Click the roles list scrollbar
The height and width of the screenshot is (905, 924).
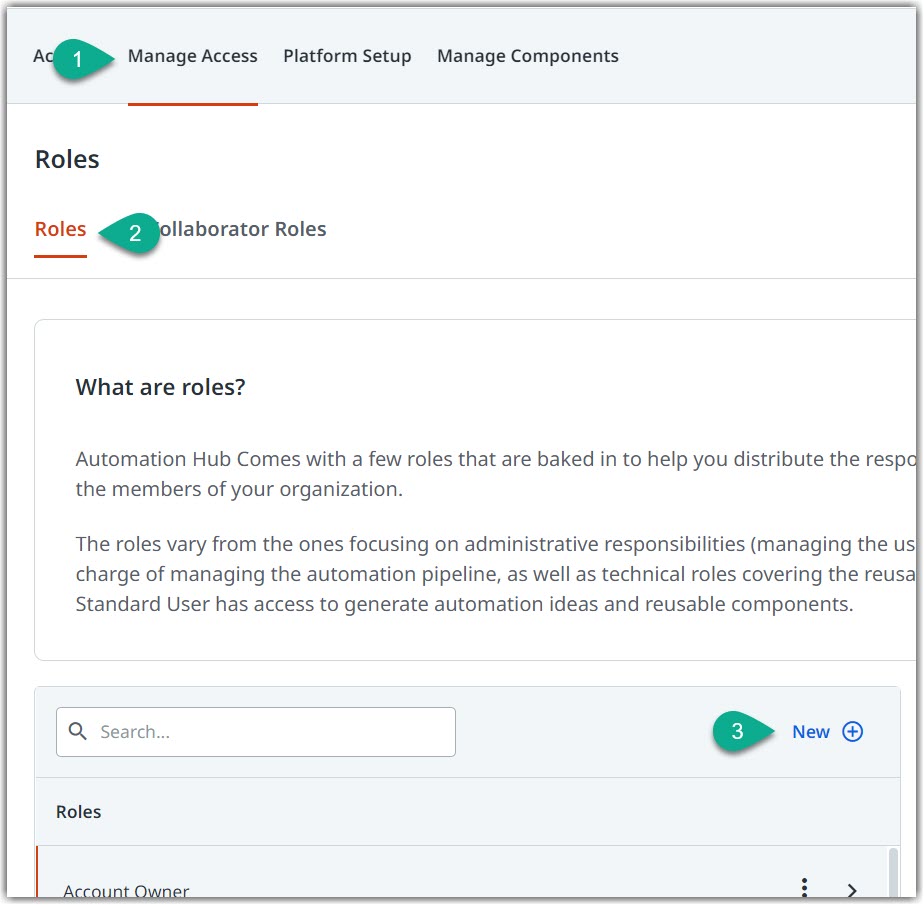(893, 873)
